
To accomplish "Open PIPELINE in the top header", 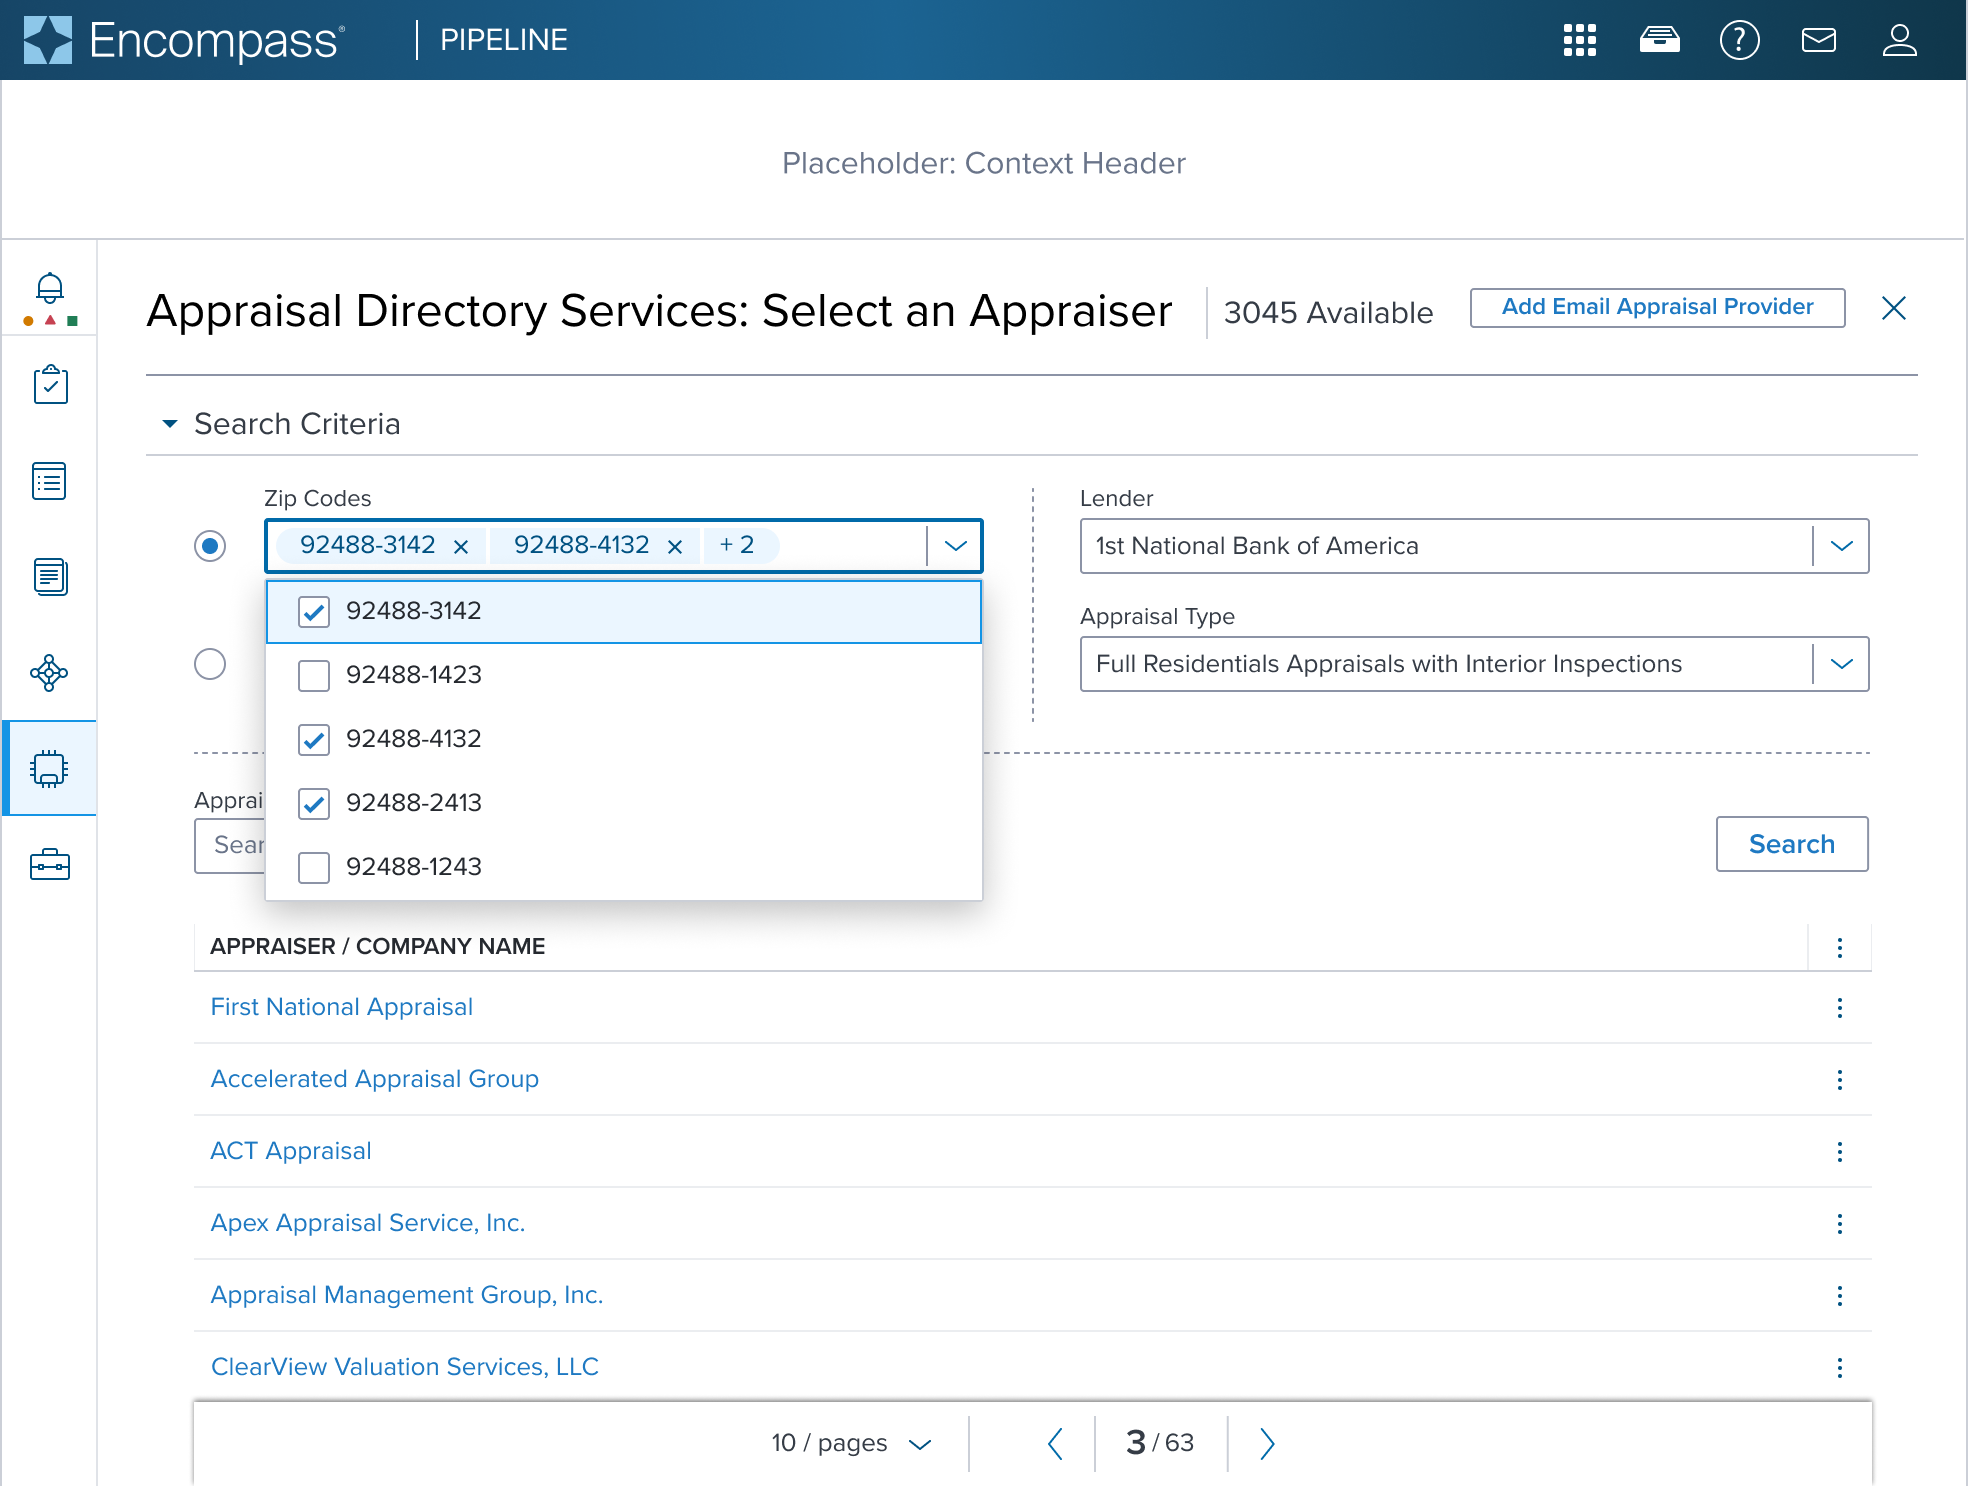I will [503, 40].
